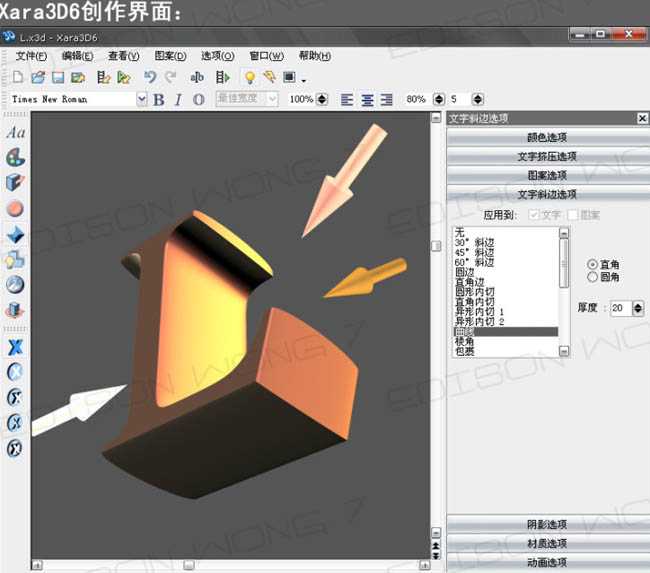650x573 pixels.
Task: Select the 直角 radio button
Action: (593, 264)
